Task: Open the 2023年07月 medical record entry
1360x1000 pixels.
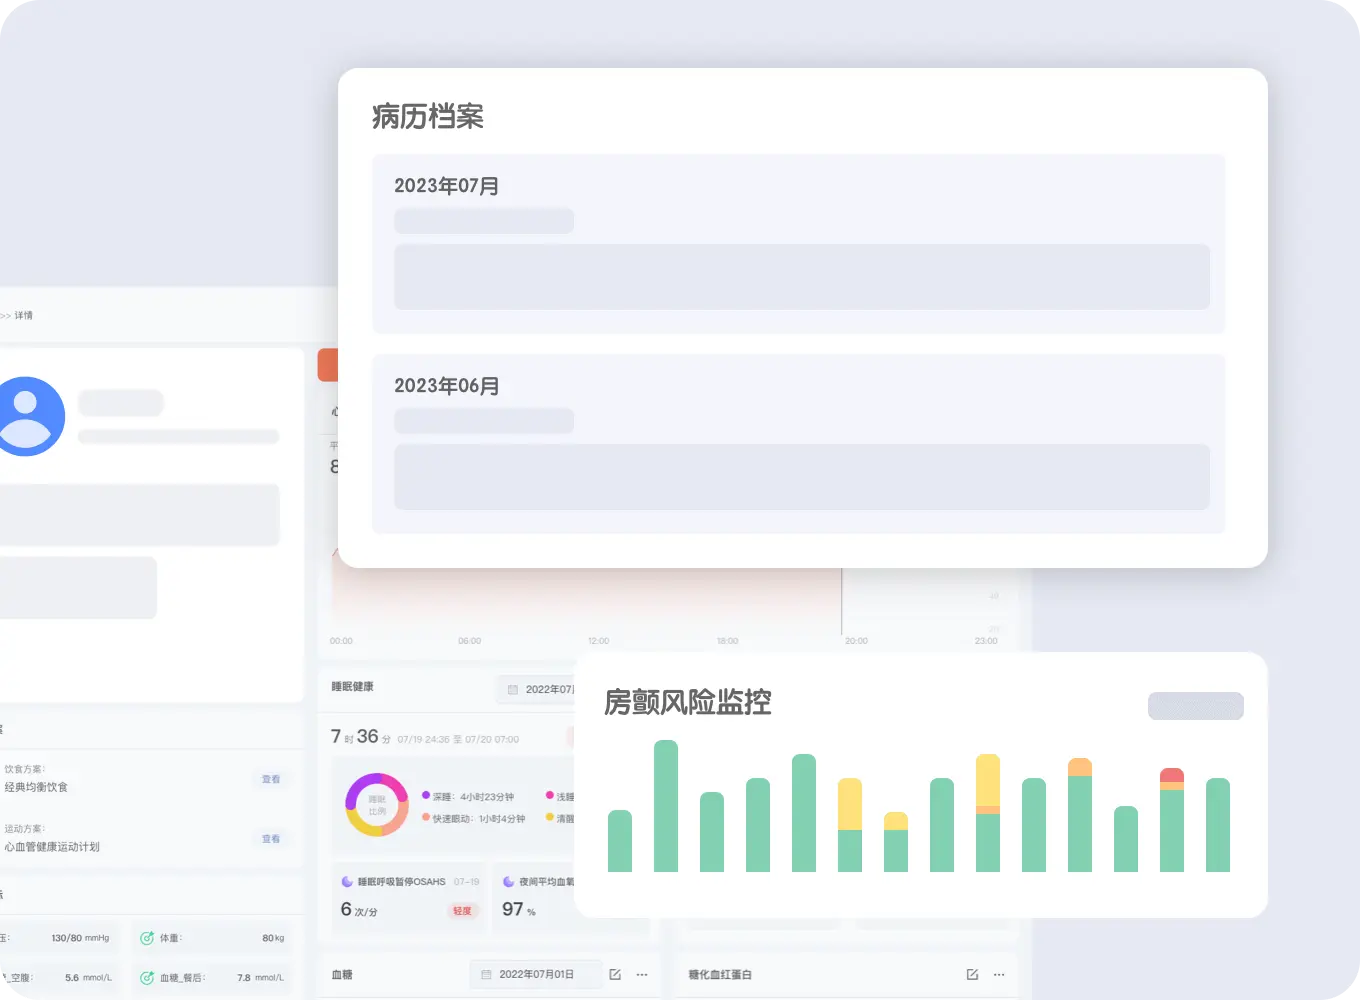Action: tap(798, 244)
